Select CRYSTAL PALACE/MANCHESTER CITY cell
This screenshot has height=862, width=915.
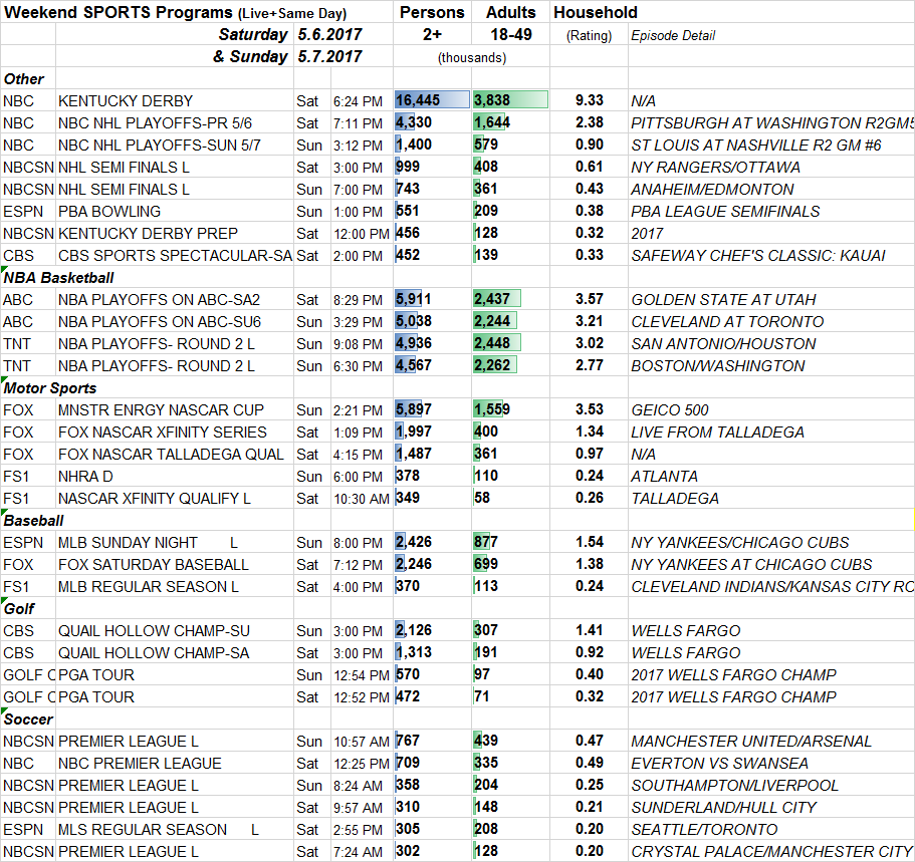[771, 852]
